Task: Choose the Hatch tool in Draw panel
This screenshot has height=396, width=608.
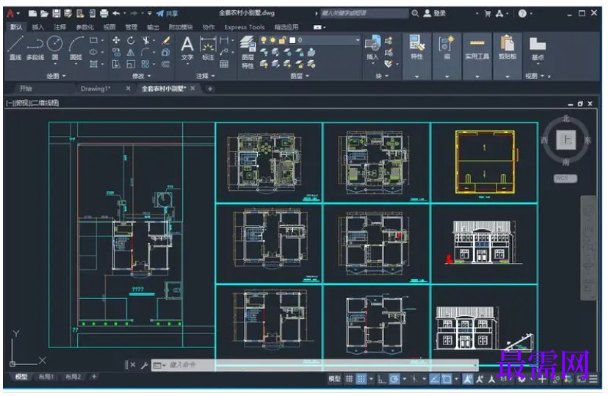Action: point(93,64)
